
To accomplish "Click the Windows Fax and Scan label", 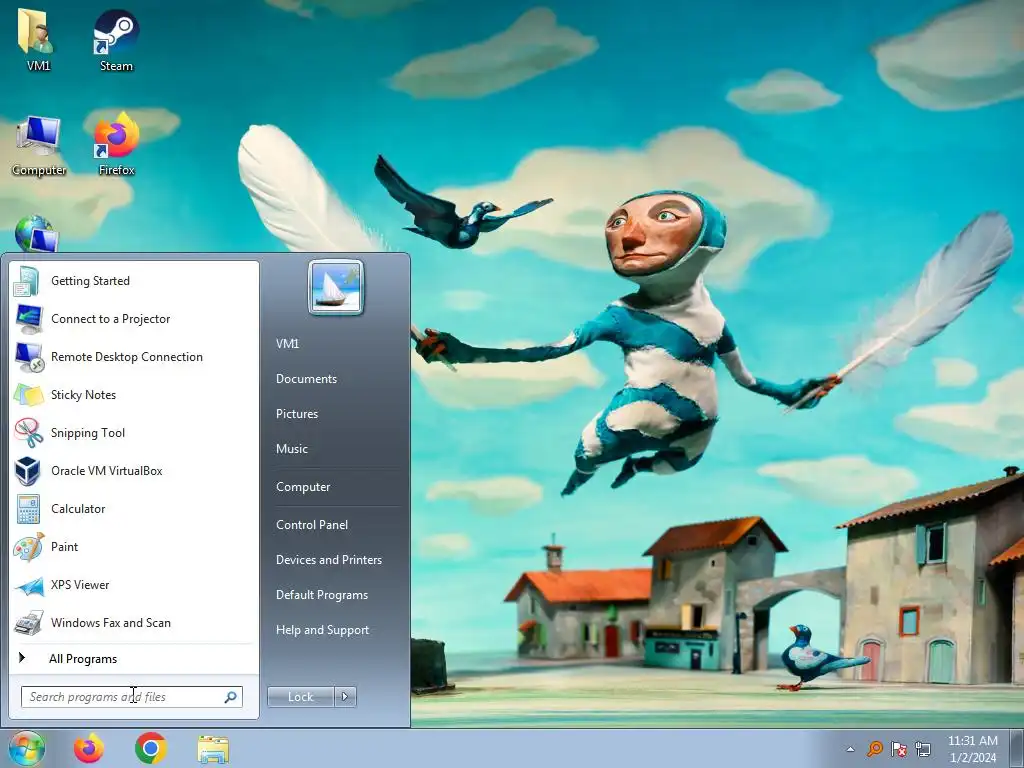I will tap(110, 622).
